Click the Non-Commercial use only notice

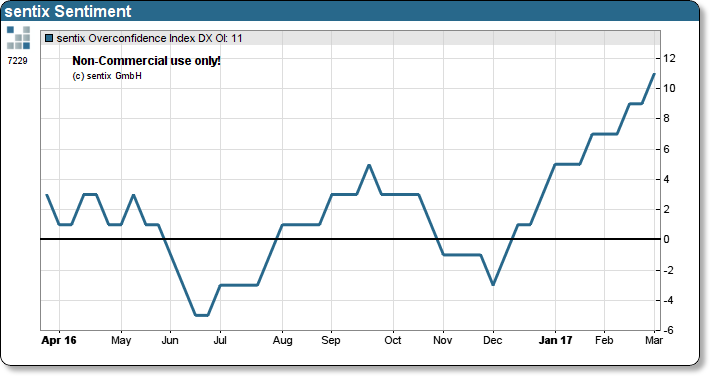[x=146, y=61]
